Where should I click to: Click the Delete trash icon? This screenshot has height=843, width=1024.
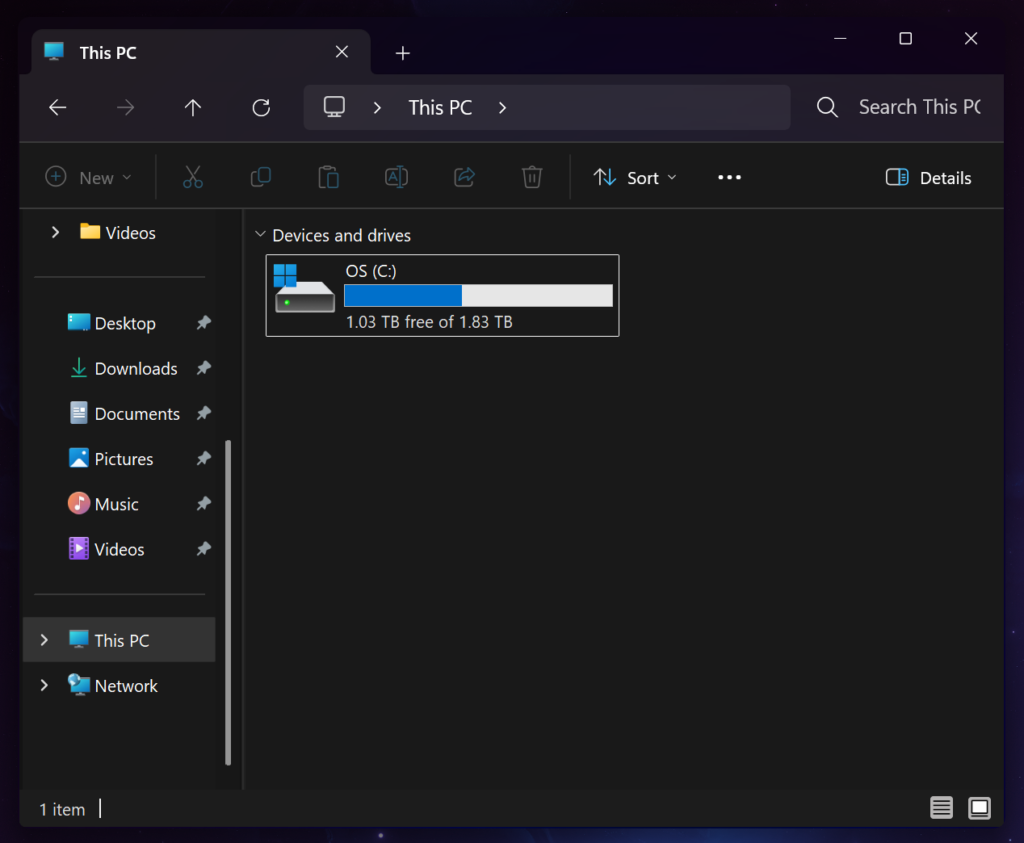(532, 178)
